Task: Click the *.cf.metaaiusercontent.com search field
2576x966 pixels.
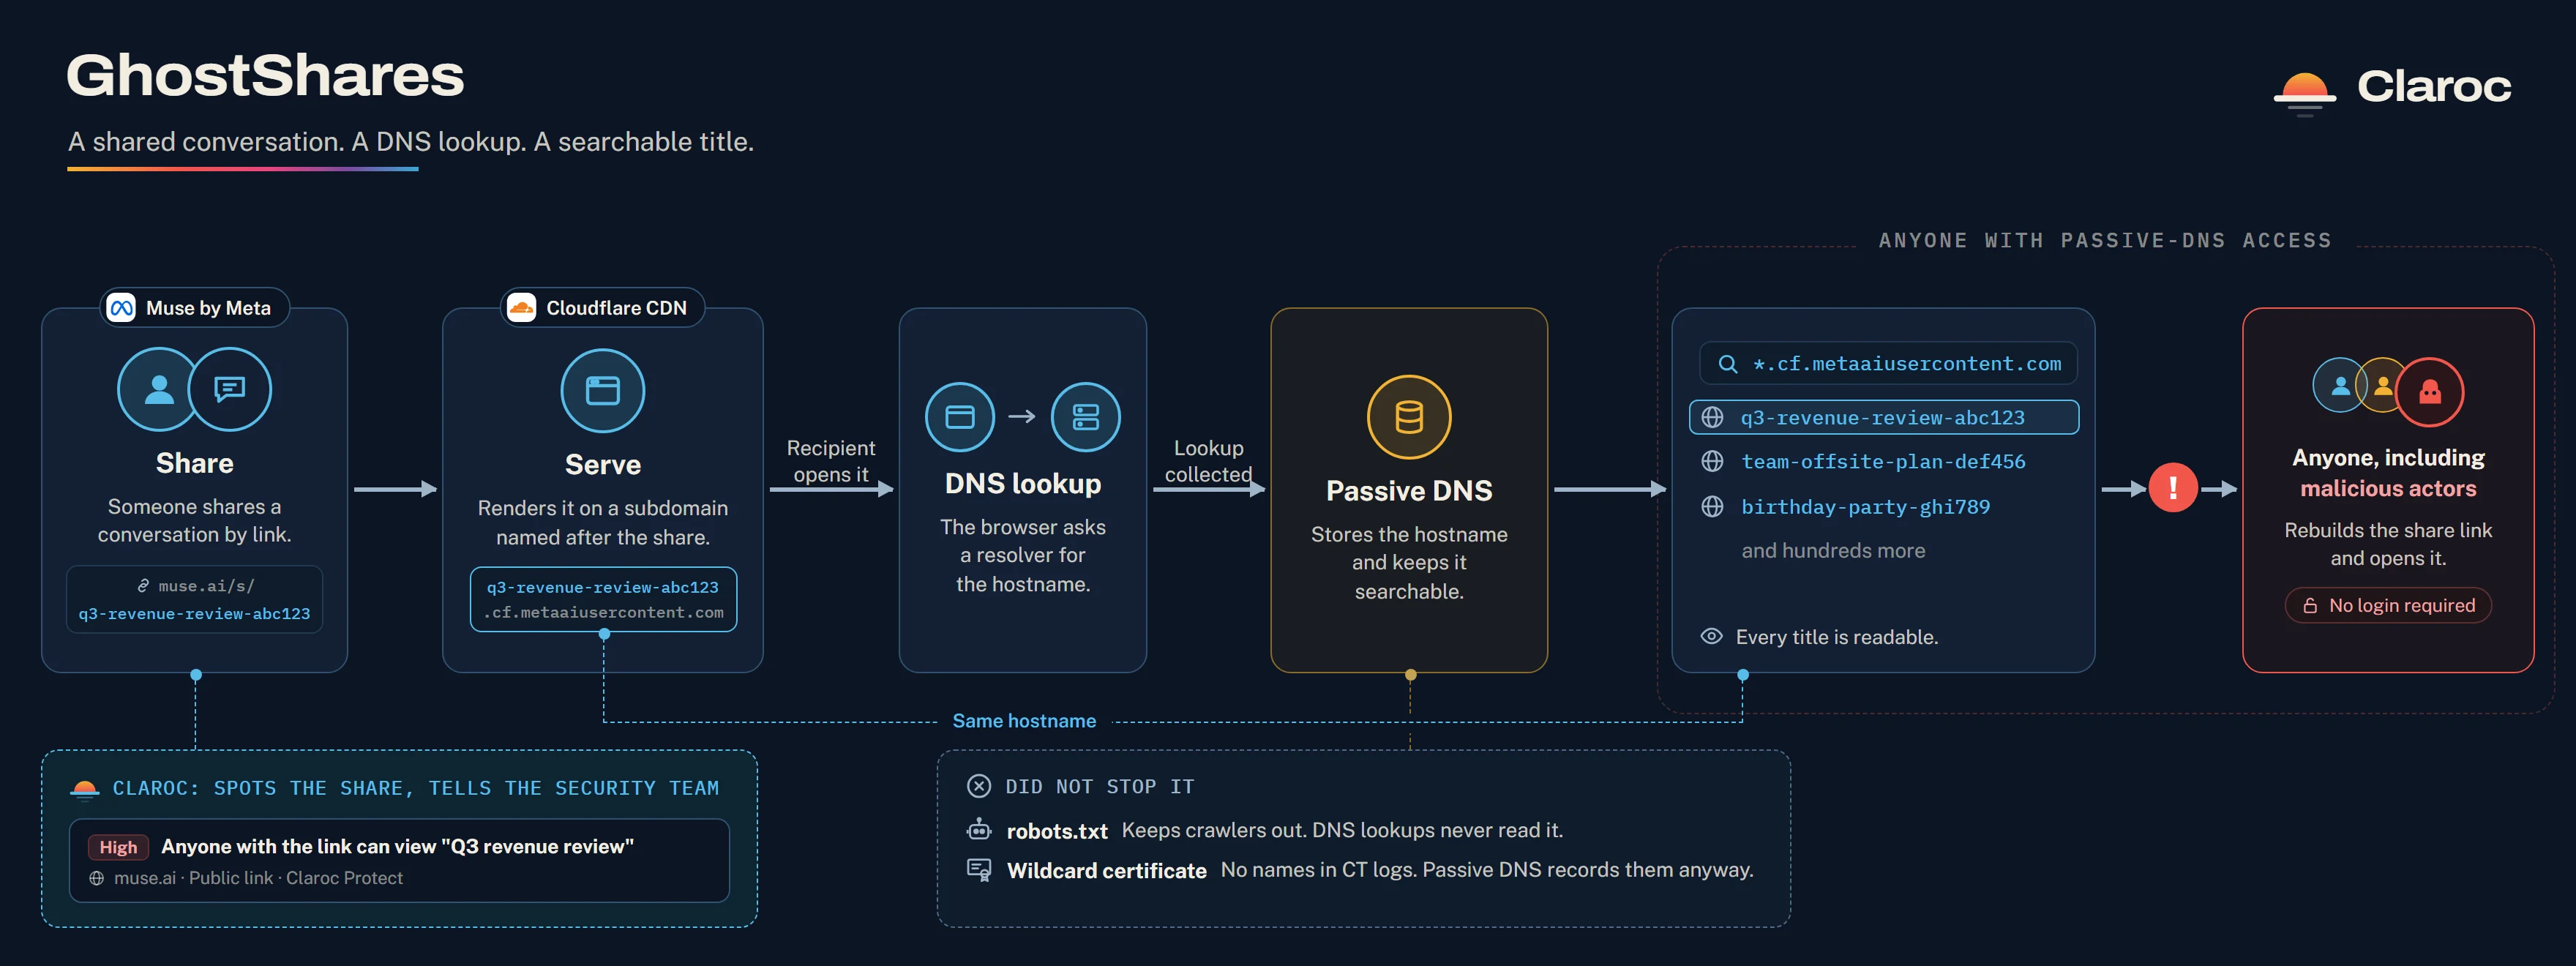Action: click(1888, 364)
